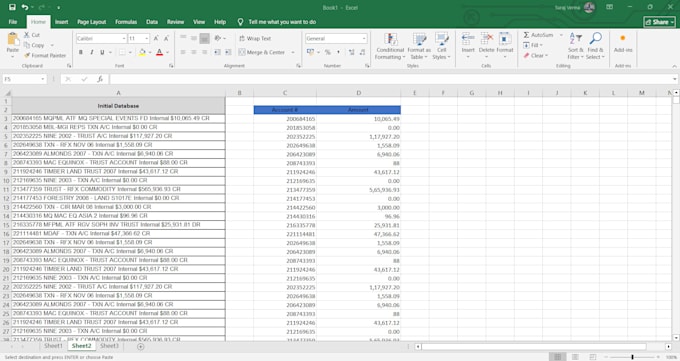Click the Add-ins icon

coord(623,39)
